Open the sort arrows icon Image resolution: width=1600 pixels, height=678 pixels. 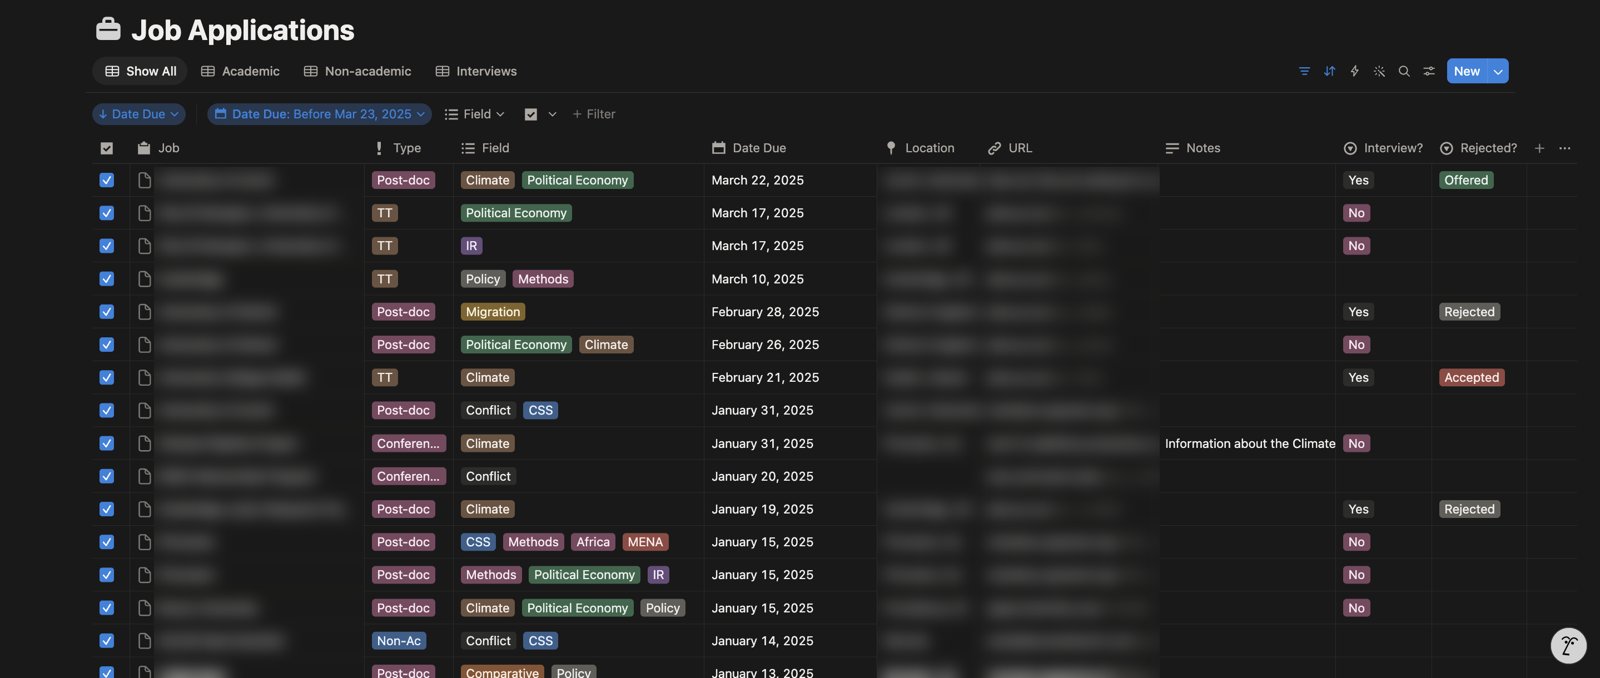1329,71
